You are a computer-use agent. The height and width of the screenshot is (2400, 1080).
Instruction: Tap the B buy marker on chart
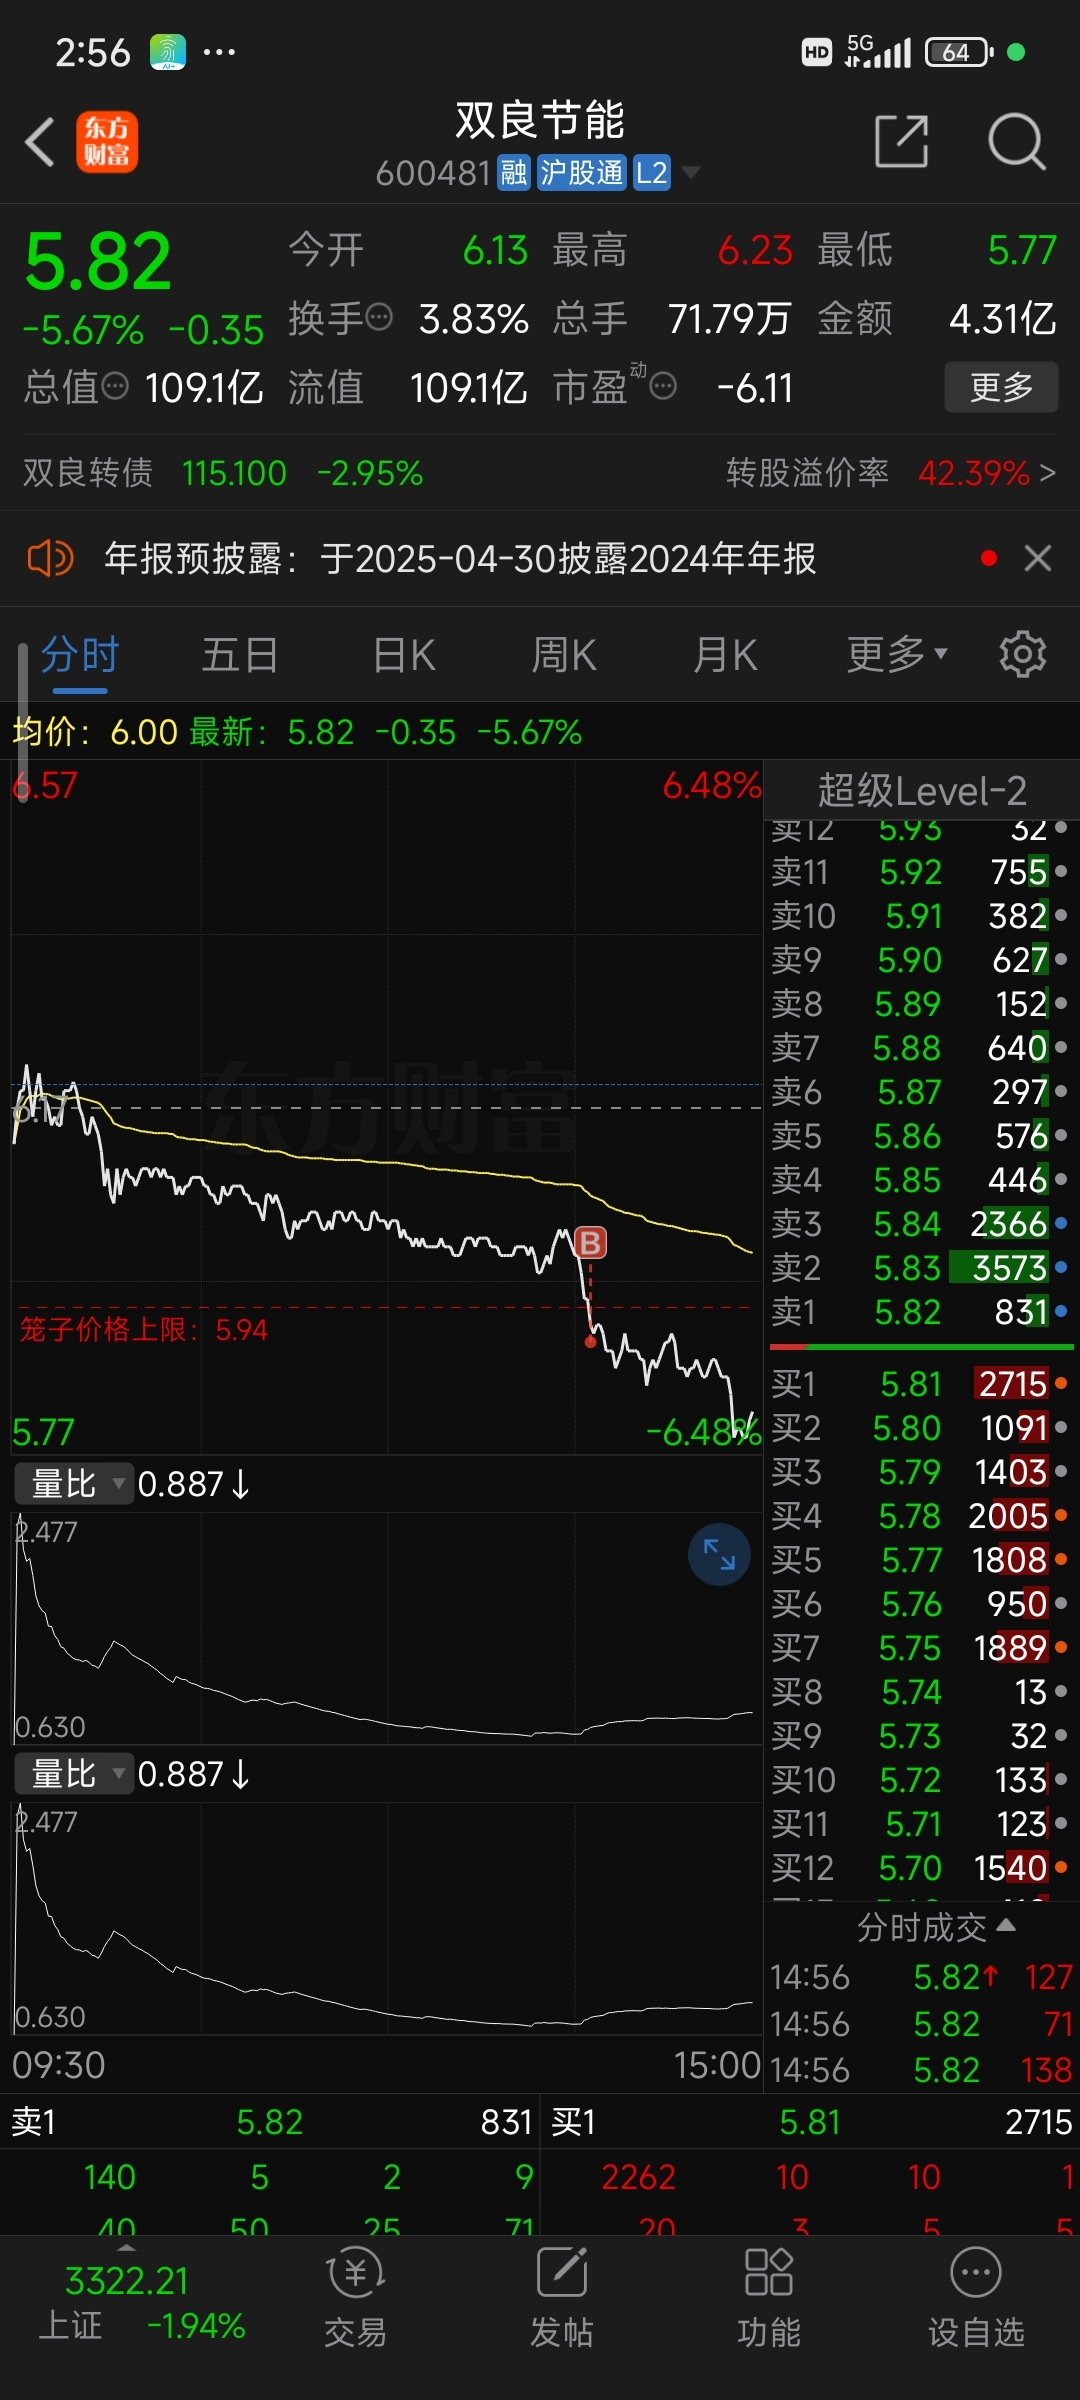click(x=590, y=1243)
